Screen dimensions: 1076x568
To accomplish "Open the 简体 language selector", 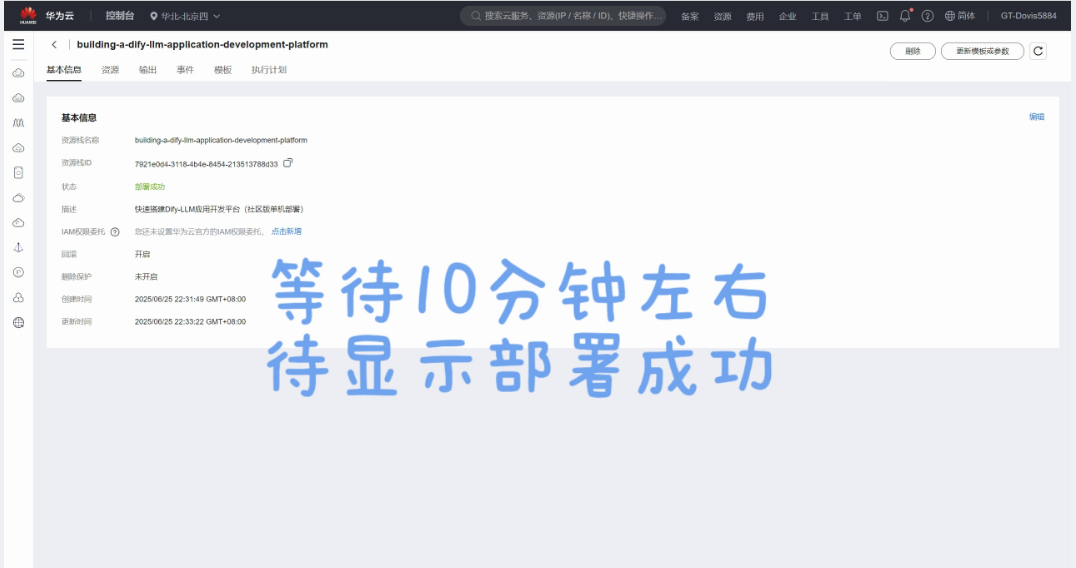I will [959, 16].
